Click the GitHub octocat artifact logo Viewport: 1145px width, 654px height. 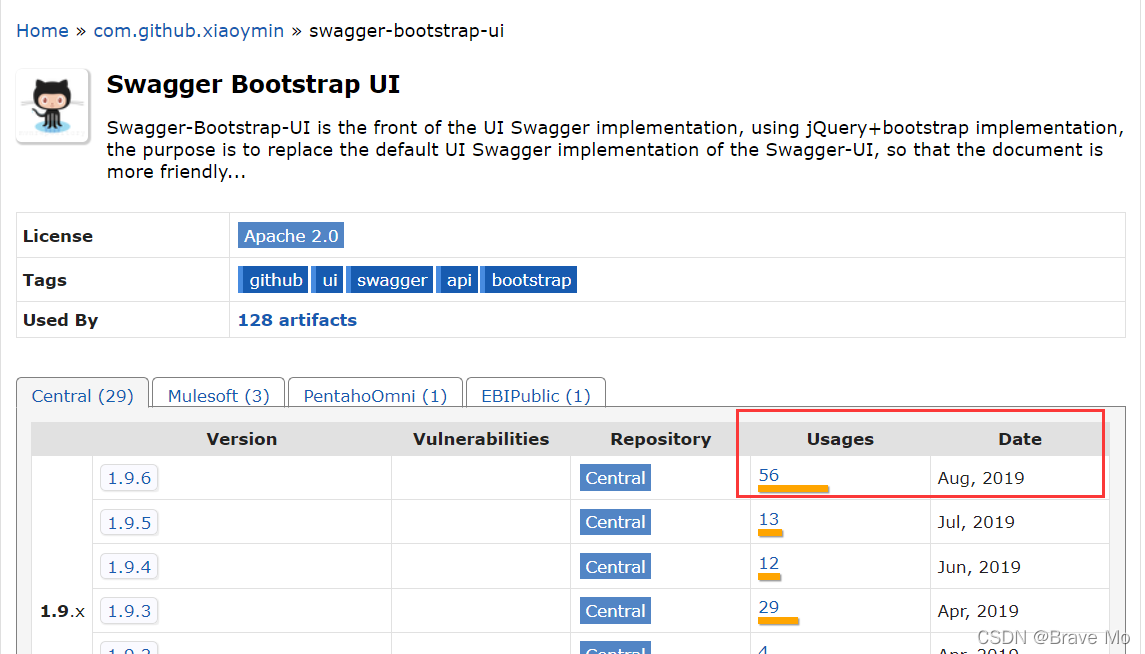pos(53,106)
